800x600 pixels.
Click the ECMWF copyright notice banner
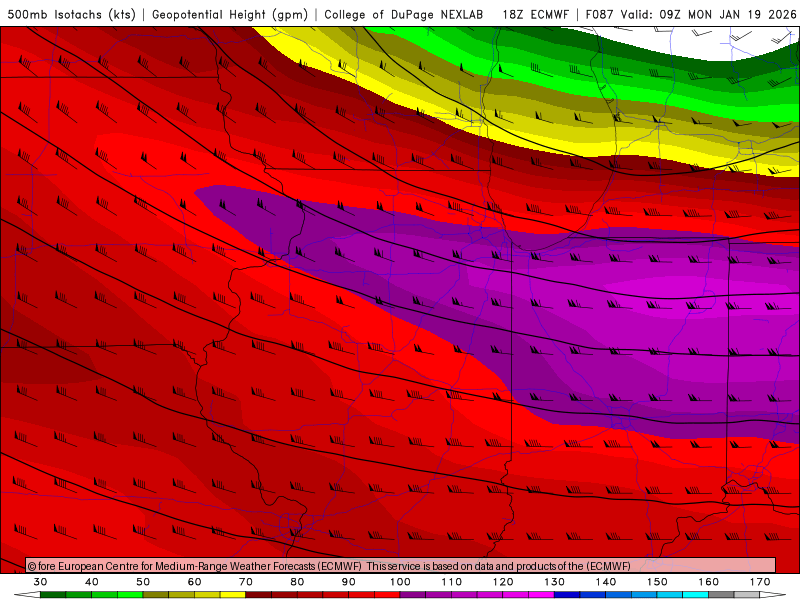click(401, 566)
